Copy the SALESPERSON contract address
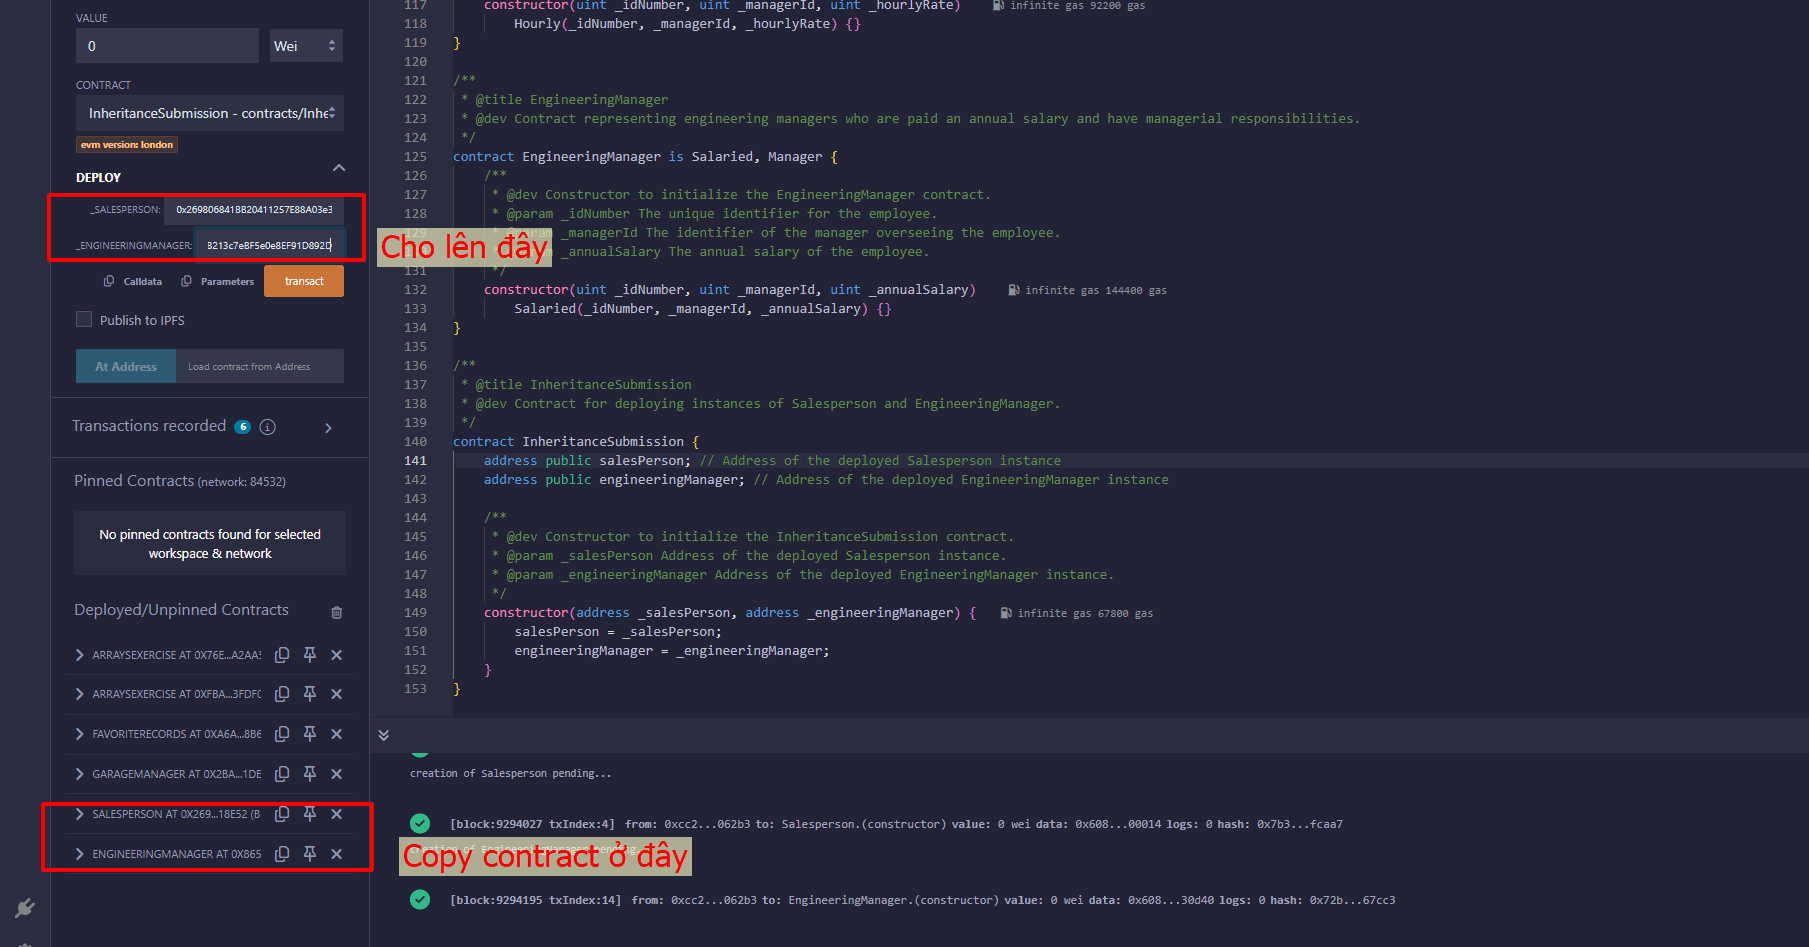This screenshot has width=1809, height=947. [282, 814]
